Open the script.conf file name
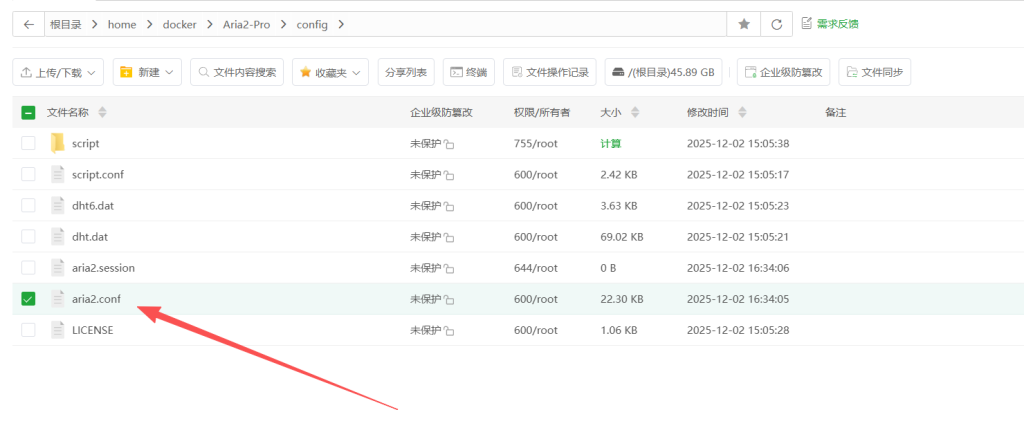 98,174
